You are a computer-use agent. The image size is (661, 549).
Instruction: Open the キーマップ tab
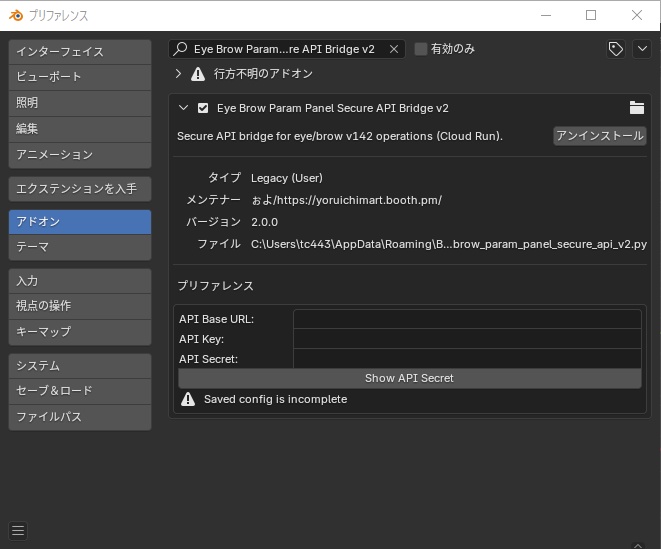80,332
